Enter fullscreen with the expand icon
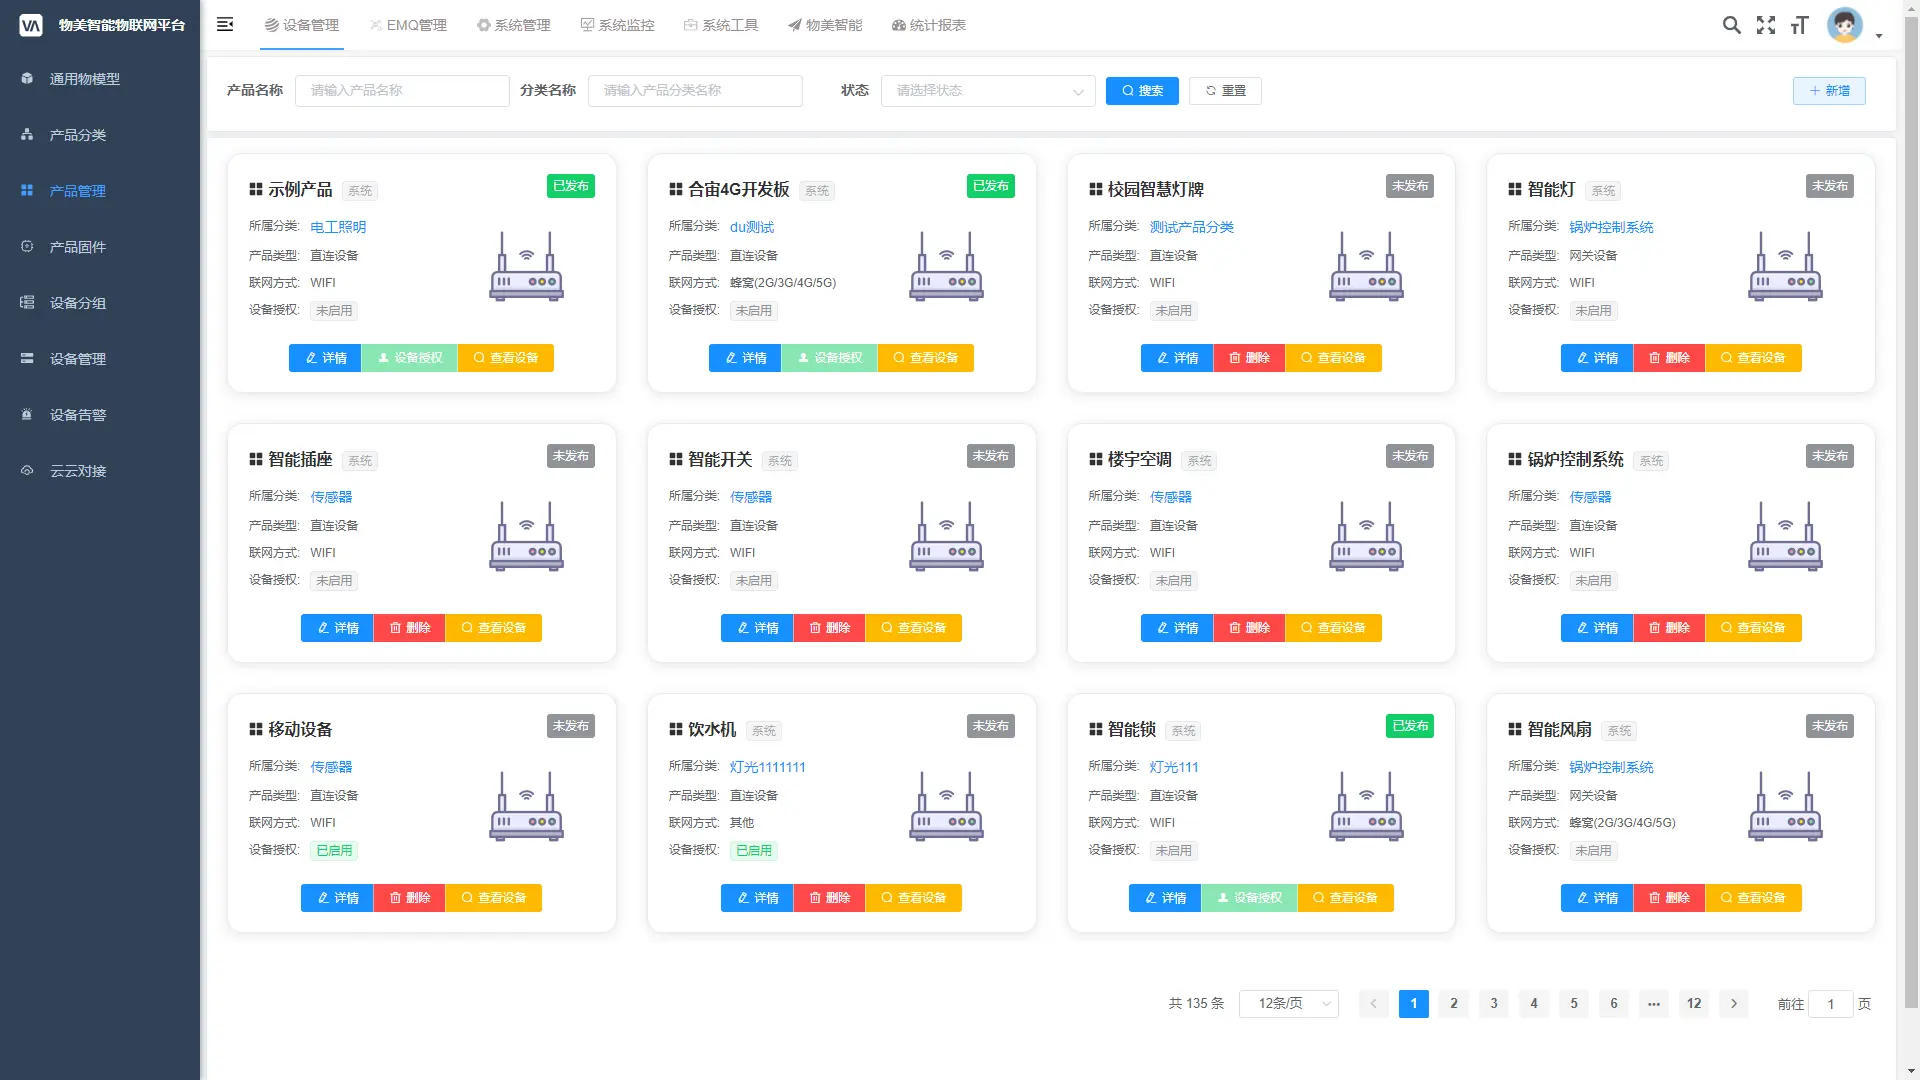 pos(1766,25)
